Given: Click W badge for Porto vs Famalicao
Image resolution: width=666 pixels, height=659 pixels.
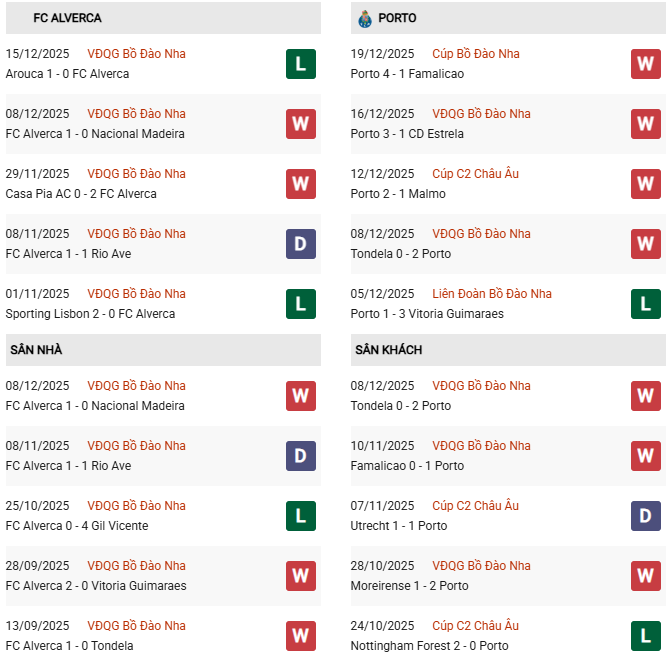Looking at the screenshot, I should tap(645, 64).
